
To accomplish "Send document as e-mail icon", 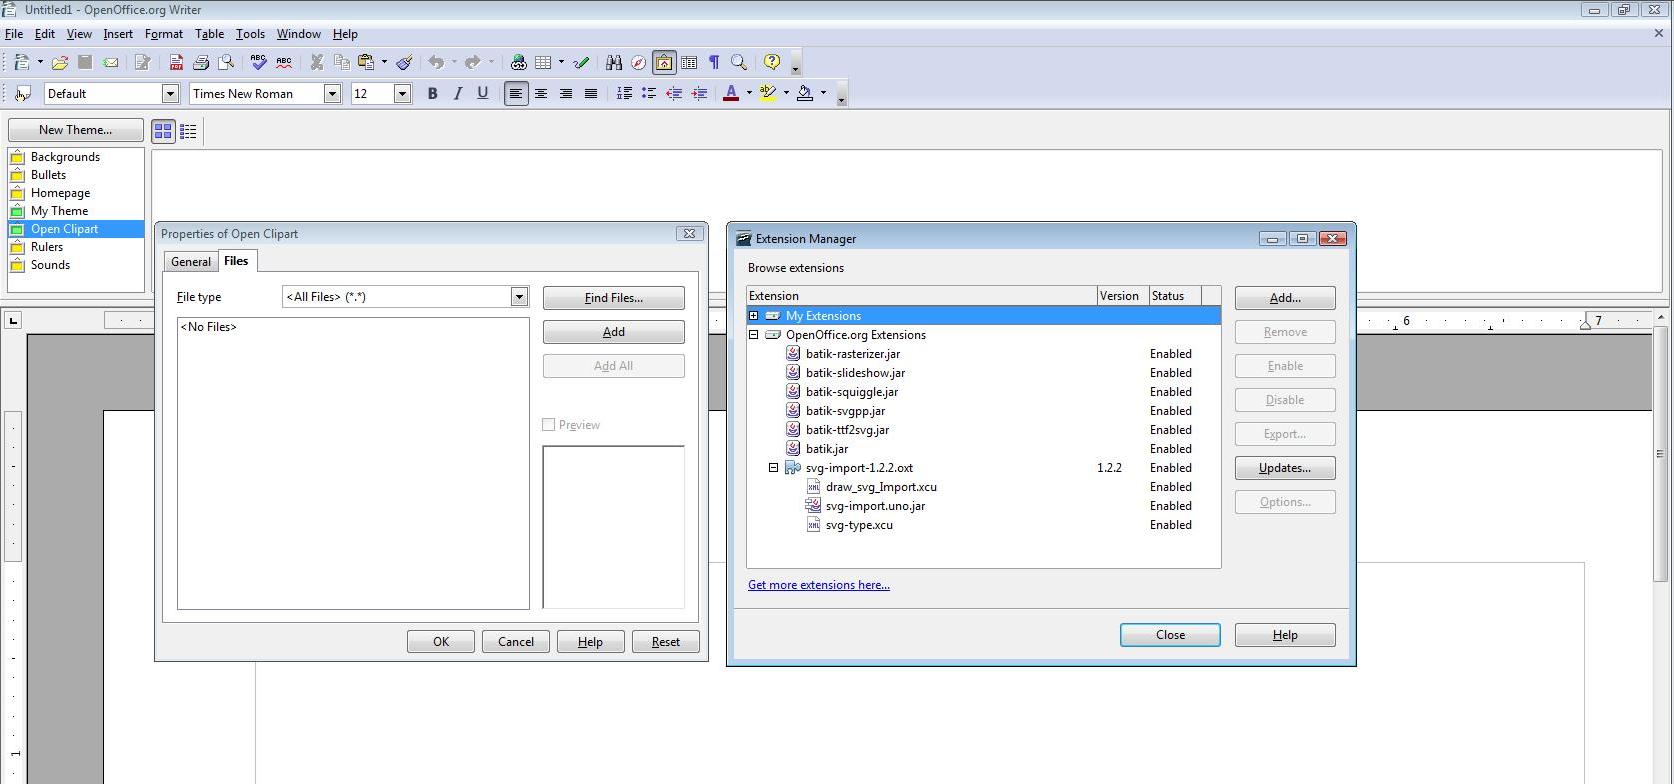I will click(x=111, y=62).
